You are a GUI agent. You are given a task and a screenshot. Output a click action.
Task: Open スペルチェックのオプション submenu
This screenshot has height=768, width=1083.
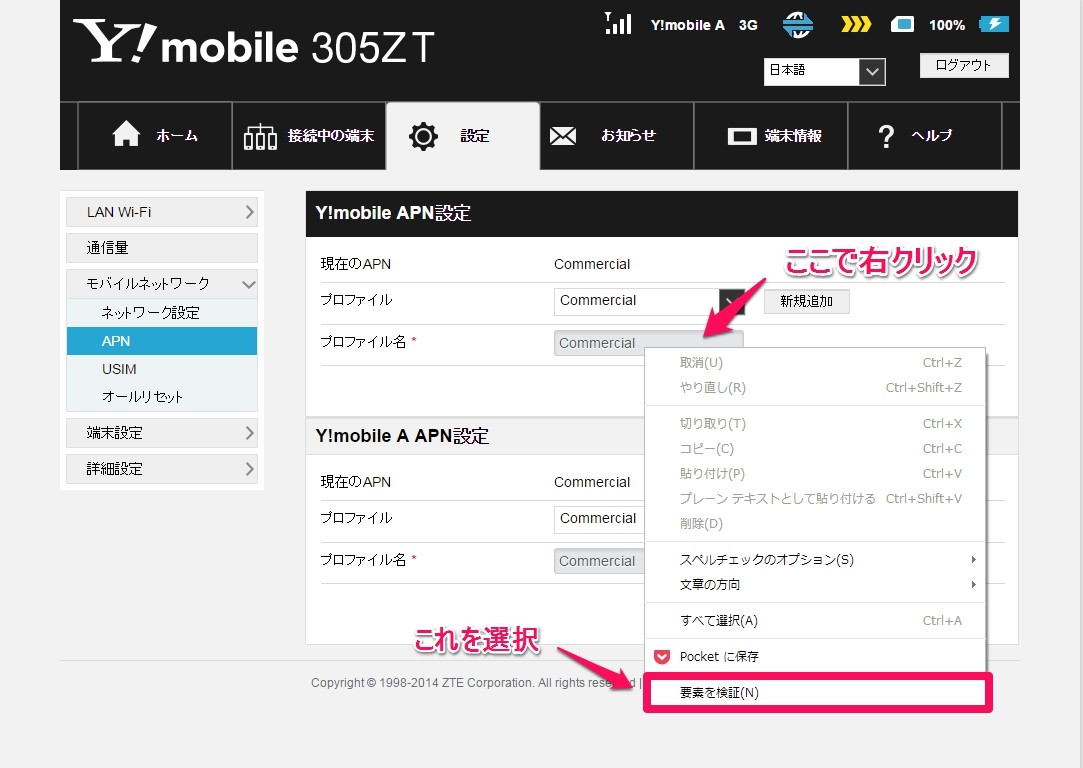815,559
